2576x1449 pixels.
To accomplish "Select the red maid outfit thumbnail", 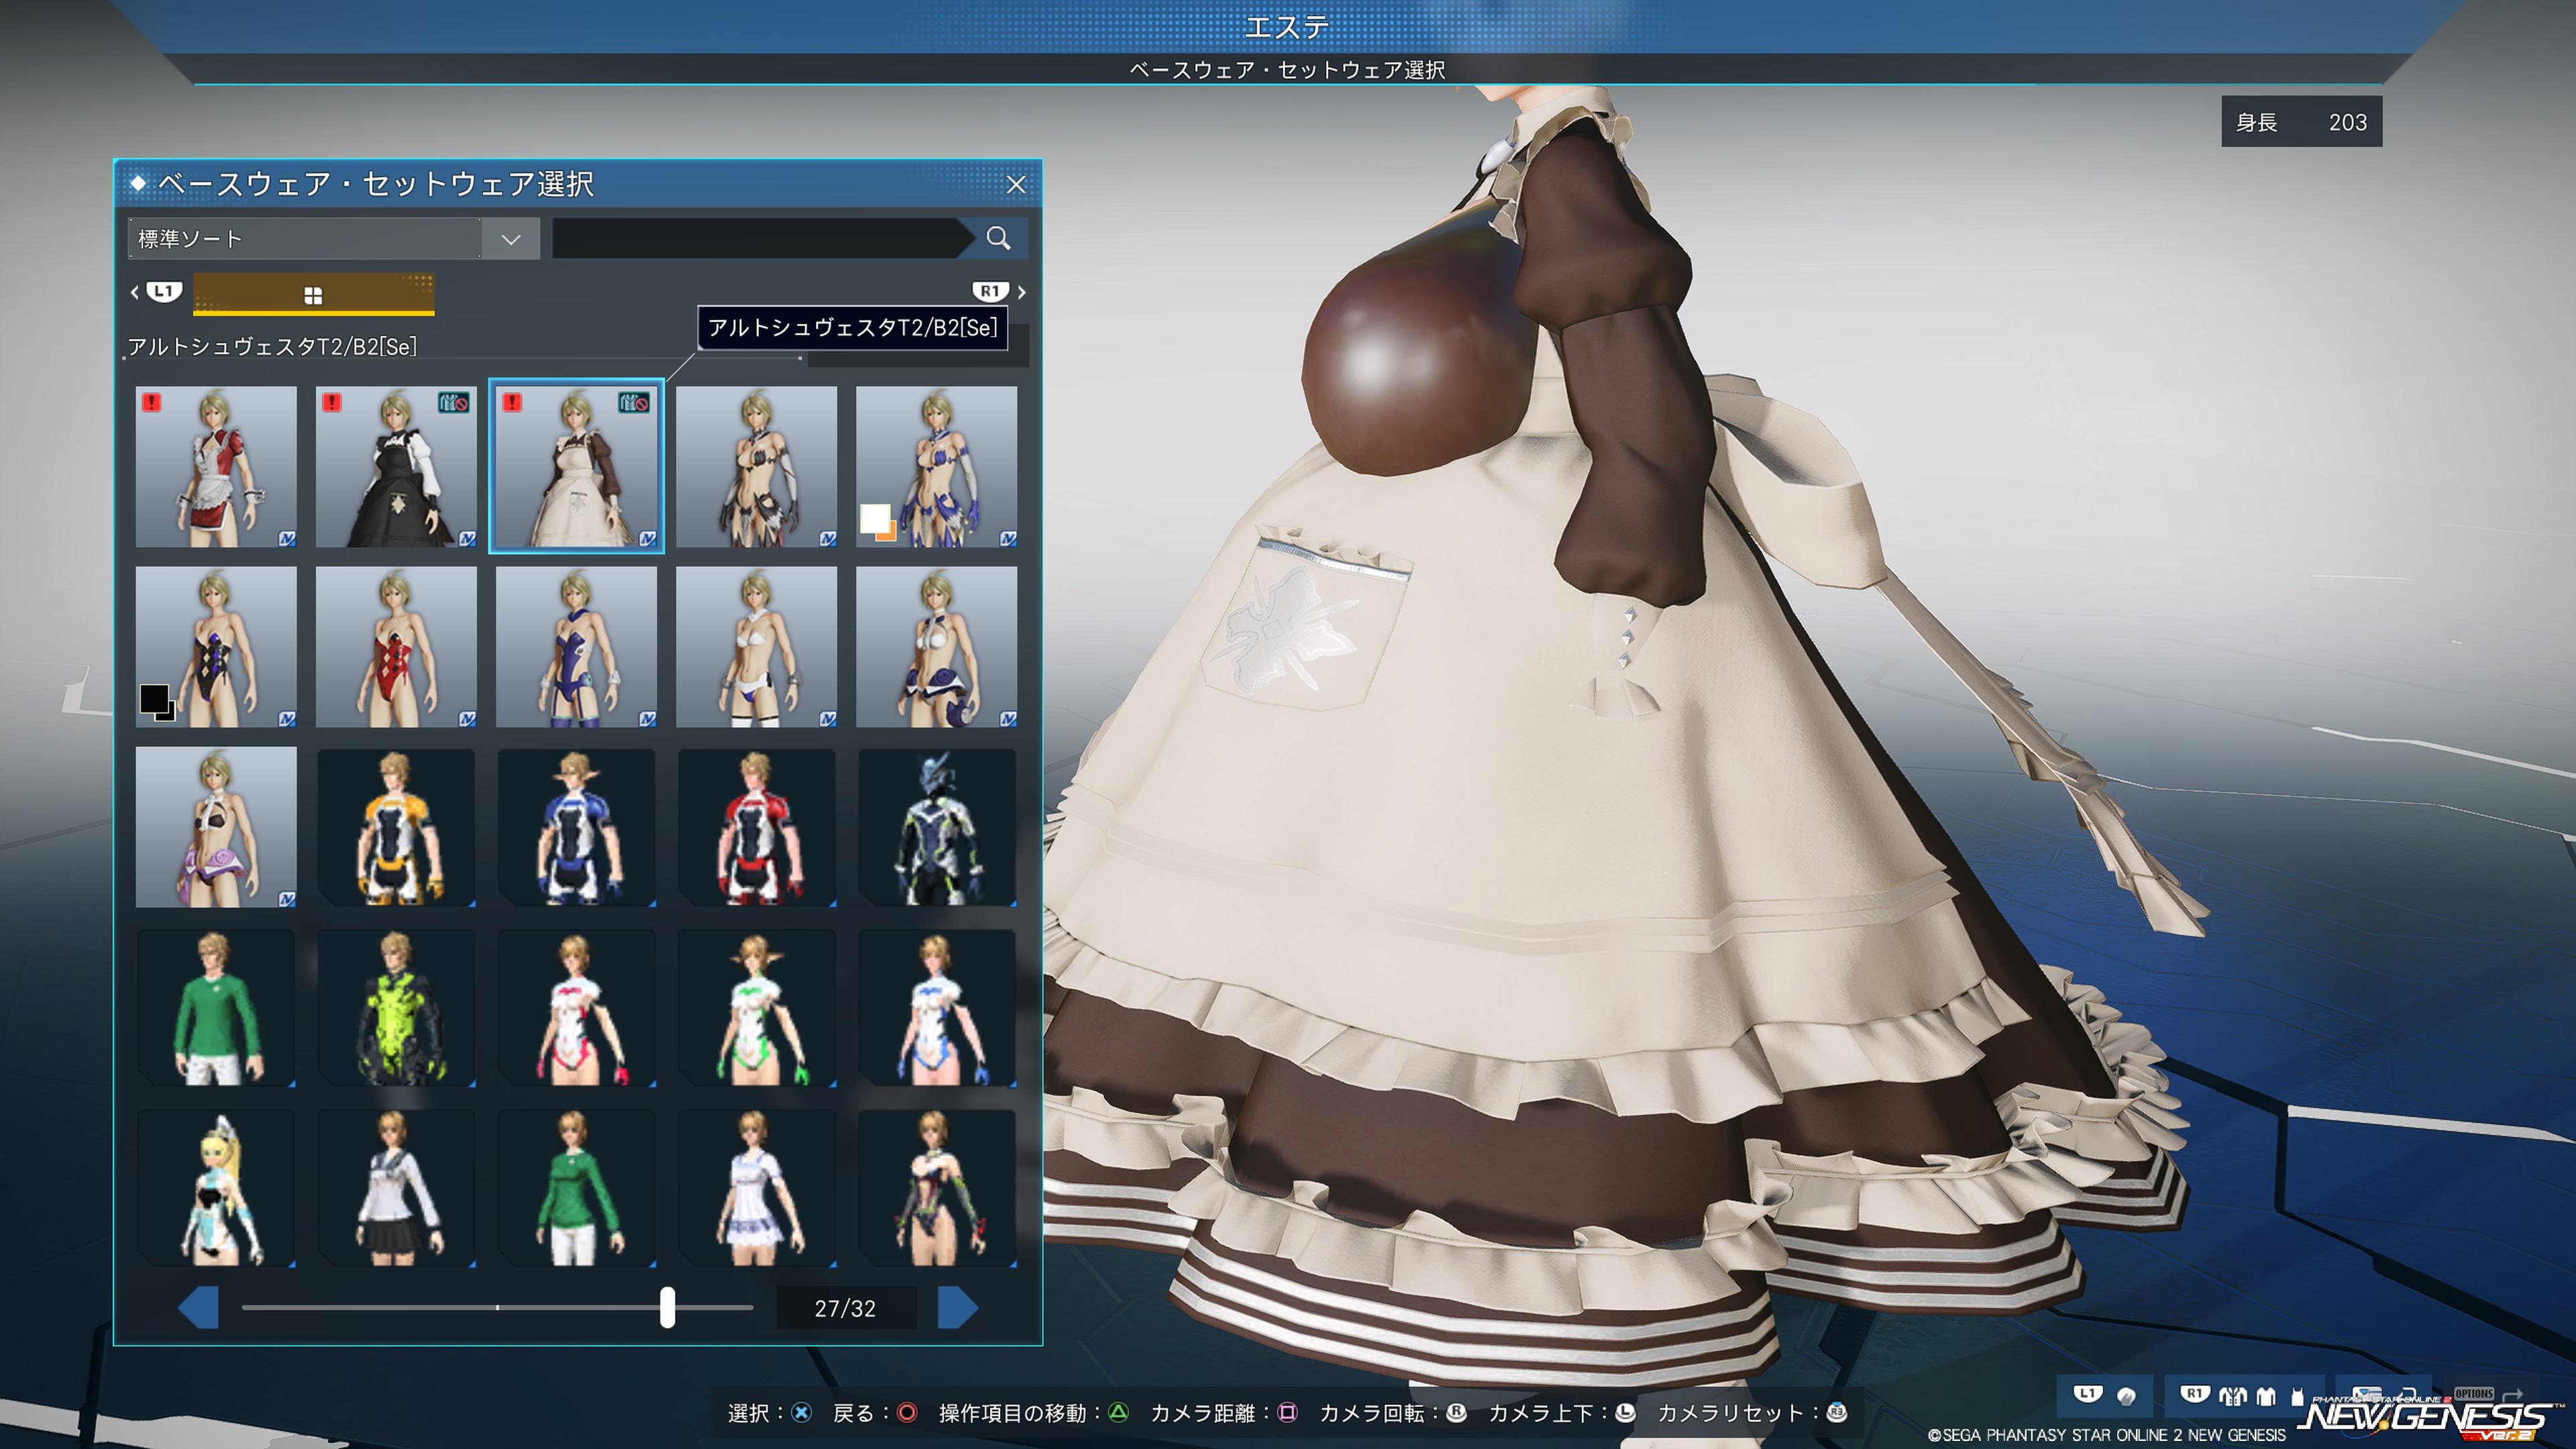I will (216, 467).
